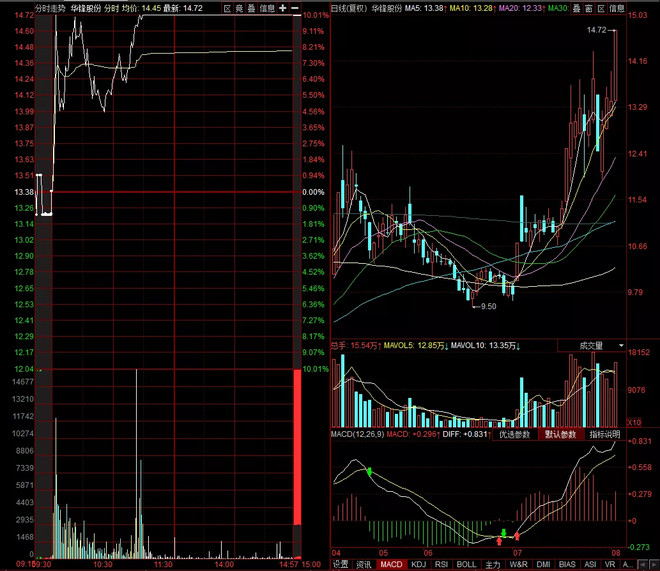The image size is (660, 571).
Task: Click the 默认参数 default parameters button
Action: 561,434
